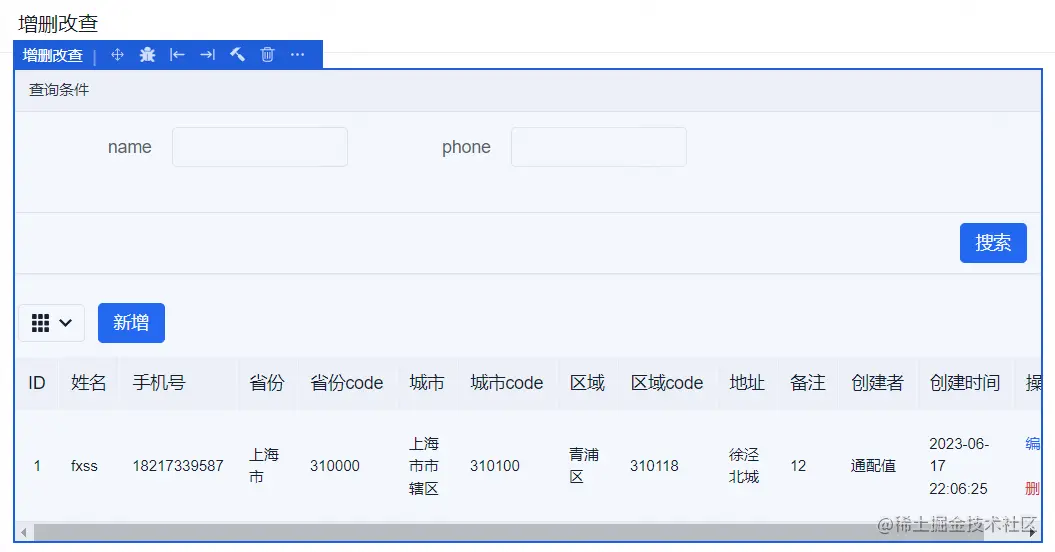Click the 上海市市辖区 city cell
This screenshot has width=1055, height=552.
(424, 466)
